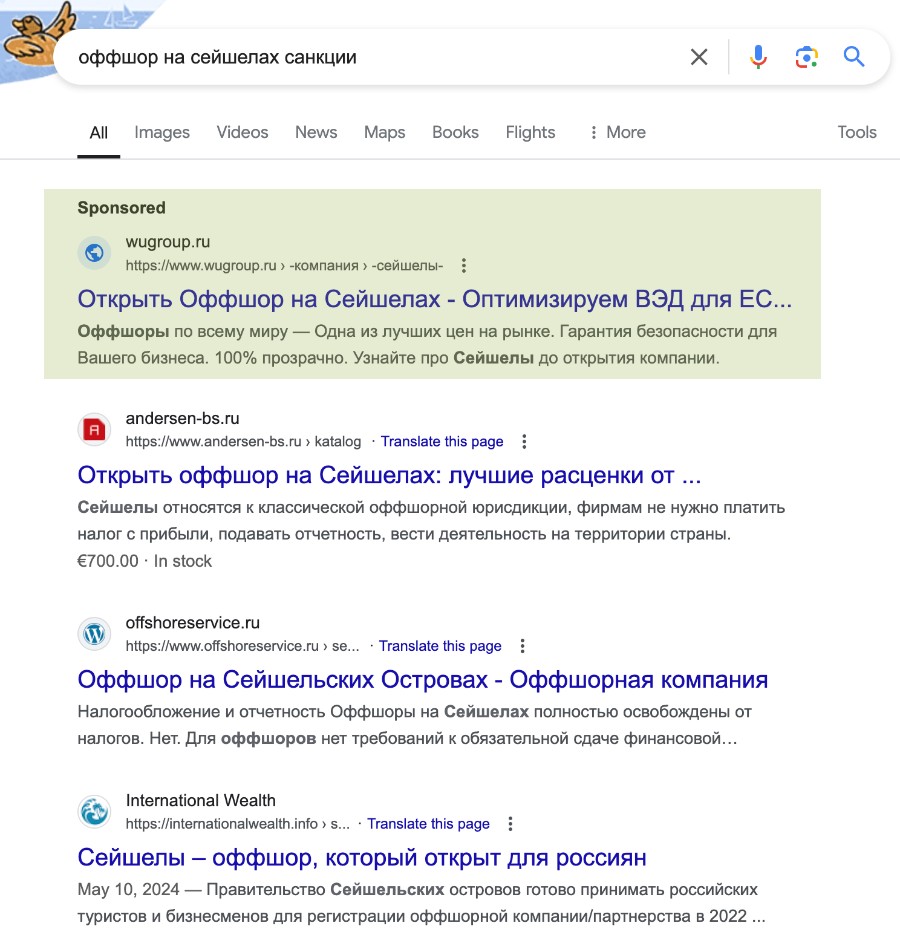The height and width of the screenshot is (944, 900).
Task: Click the andersen-bs.ru red favicon
Action: (x=93, y=430)
